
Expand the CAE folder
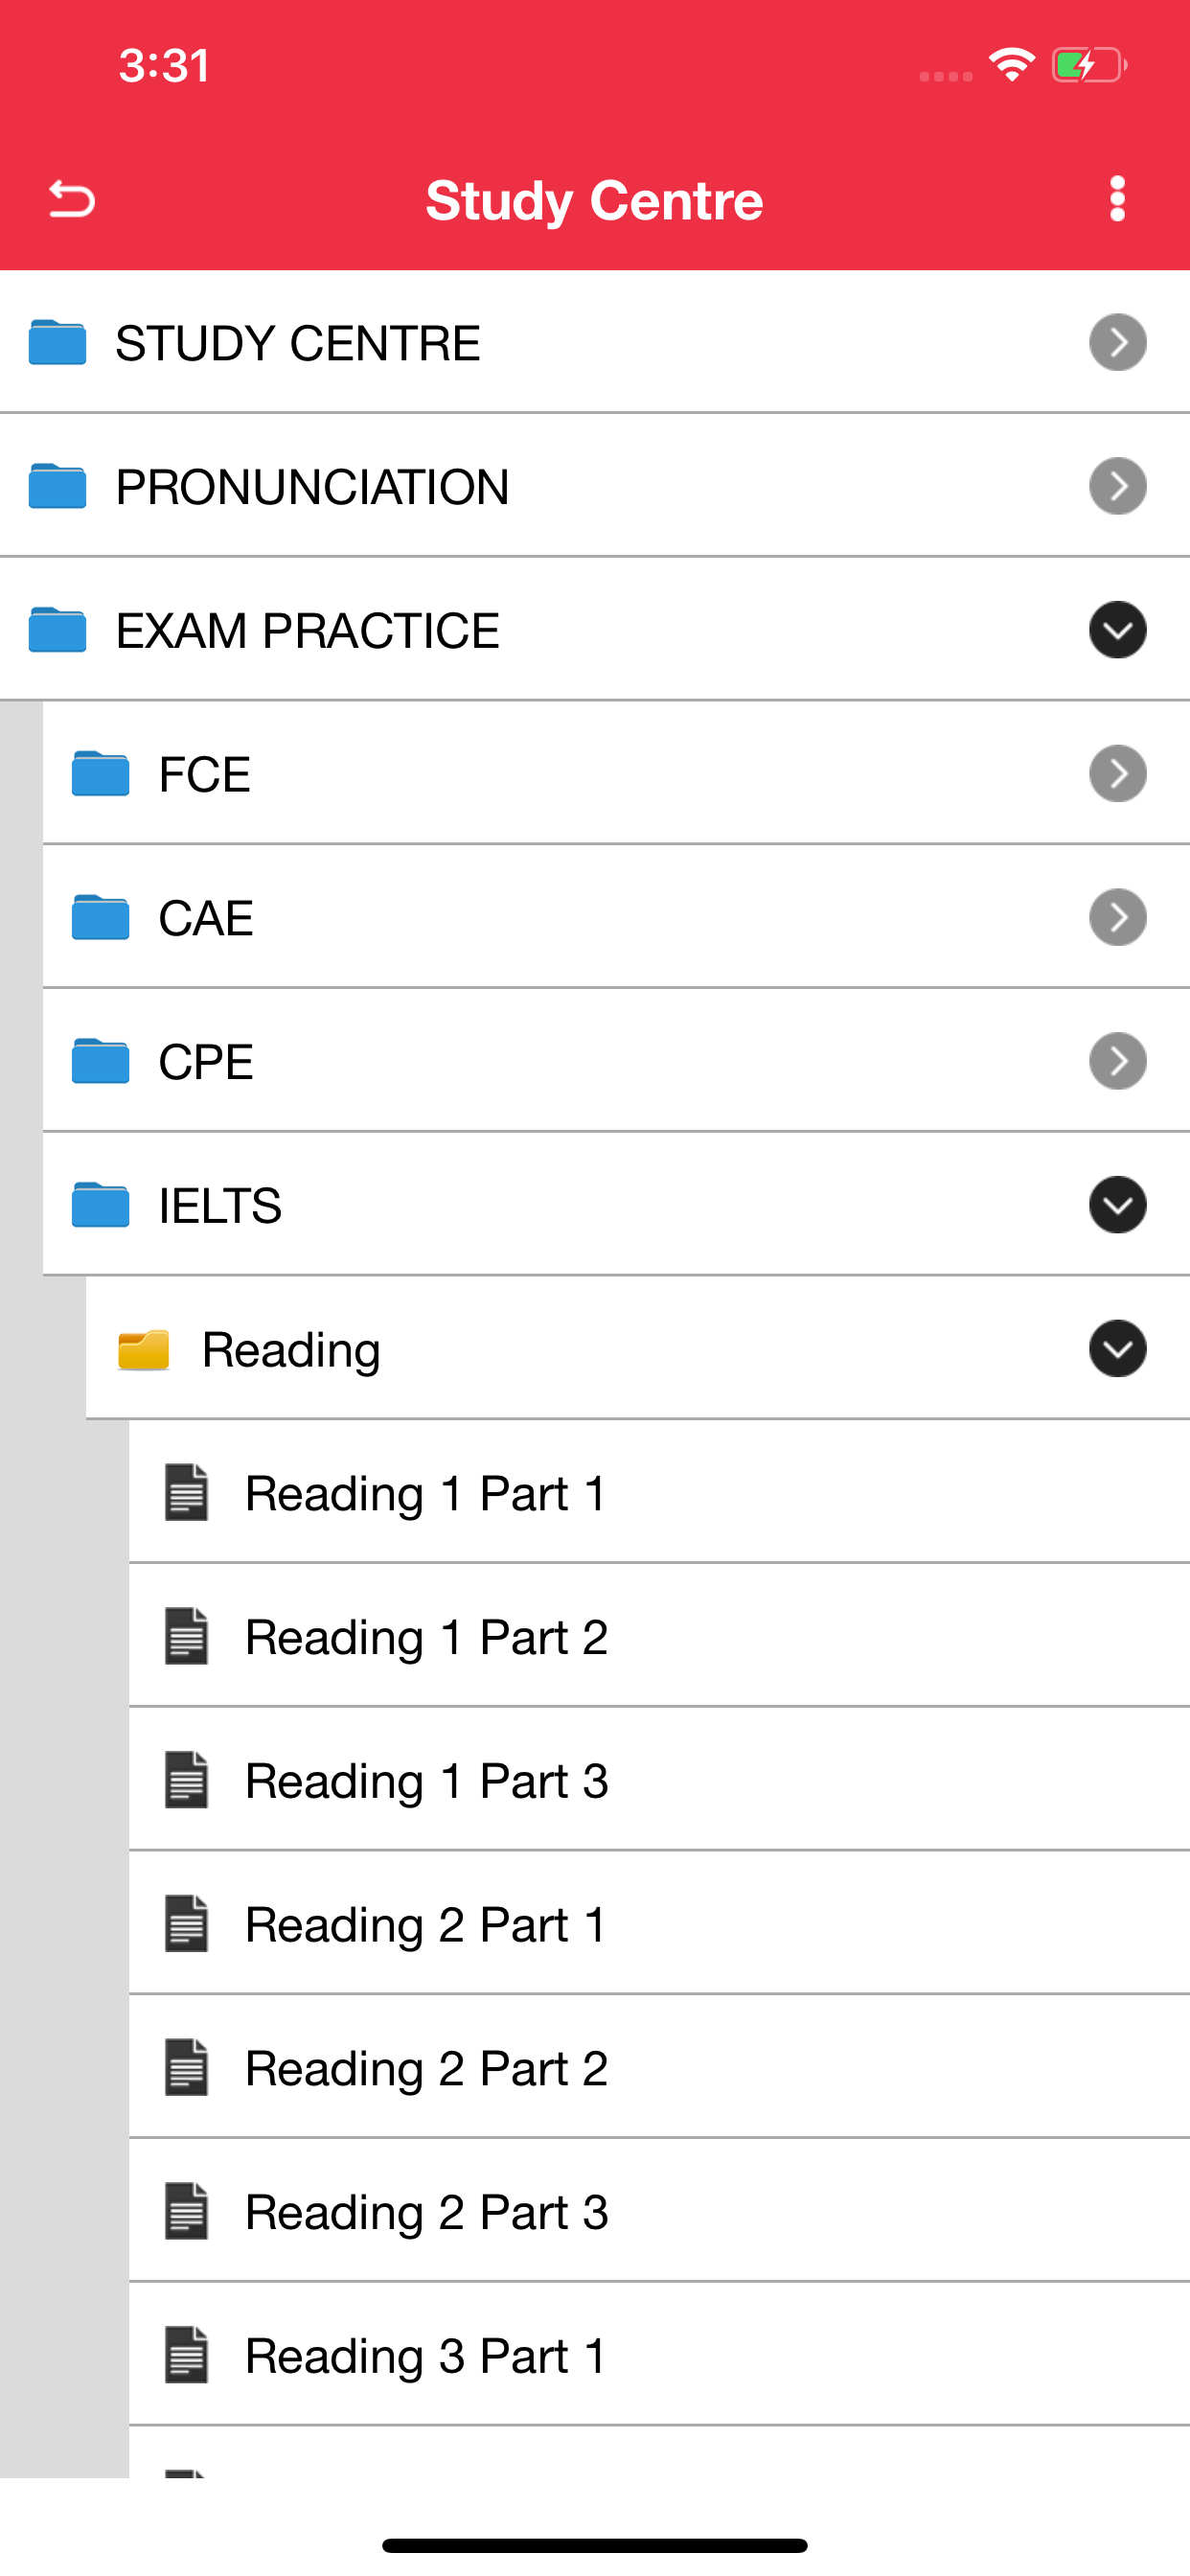(1117, 917)
